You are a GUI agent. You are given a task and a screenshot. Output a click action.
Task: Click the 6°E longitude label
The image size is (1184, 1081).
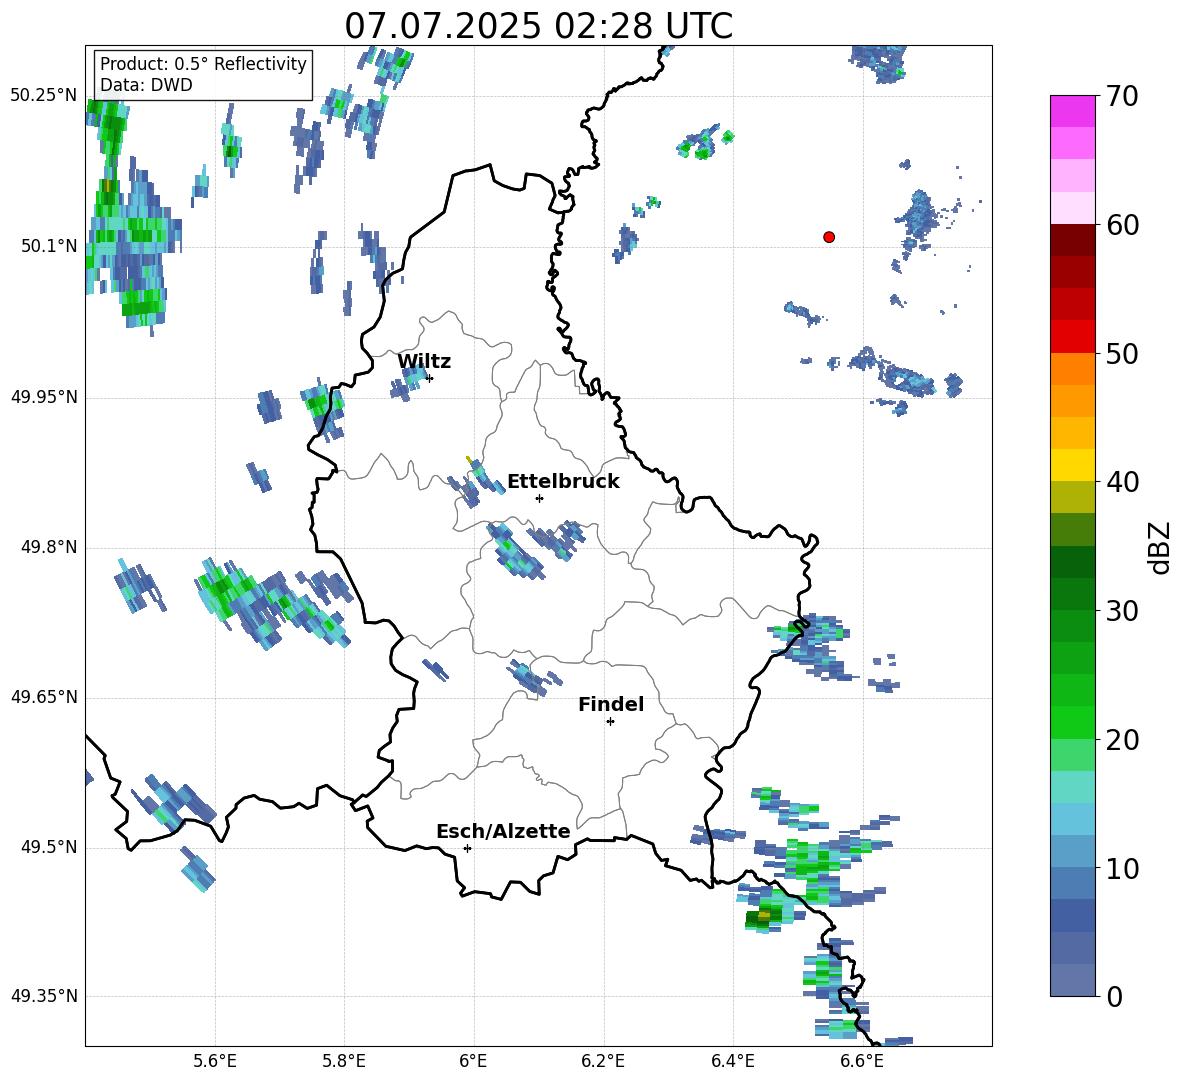tap(473, 1061)
